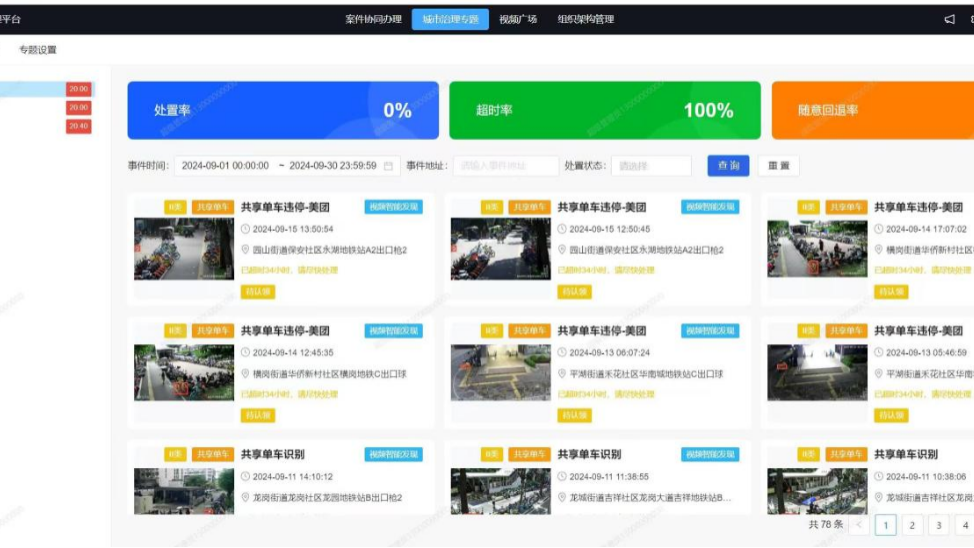Viewport: 974px width, 548px height.
Task: Open the 处置状态 dropdown selector
Action: tap(651, 166)
